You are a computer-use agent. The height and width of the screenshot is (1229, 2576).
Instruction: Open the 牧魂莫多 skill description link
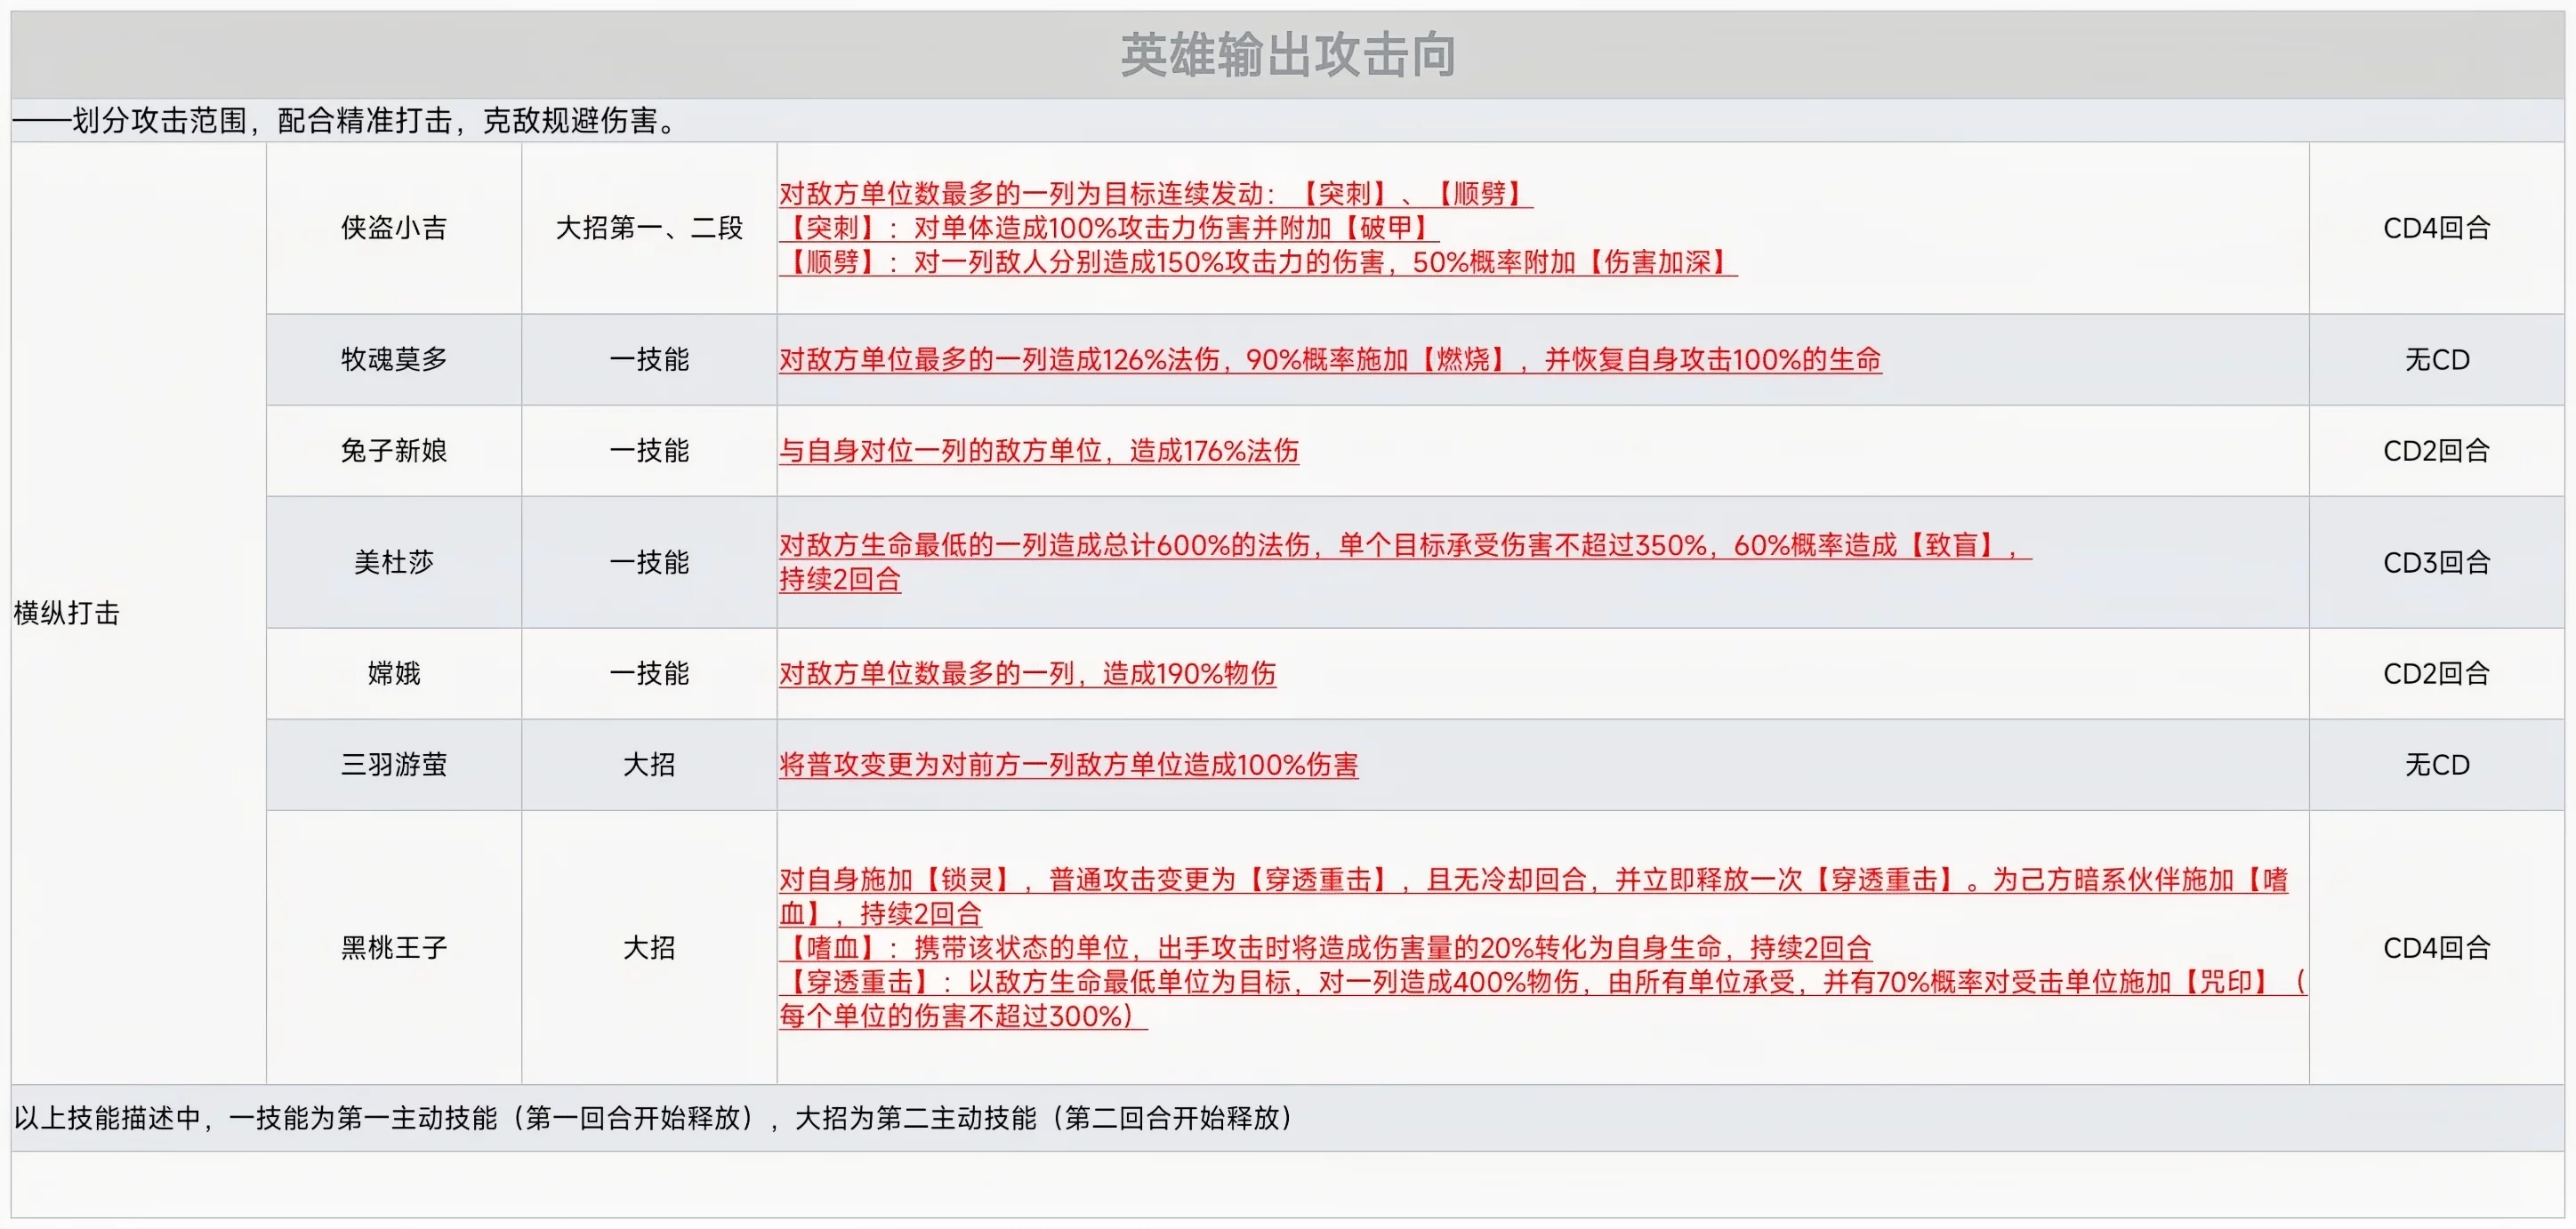click(1330, 360)
